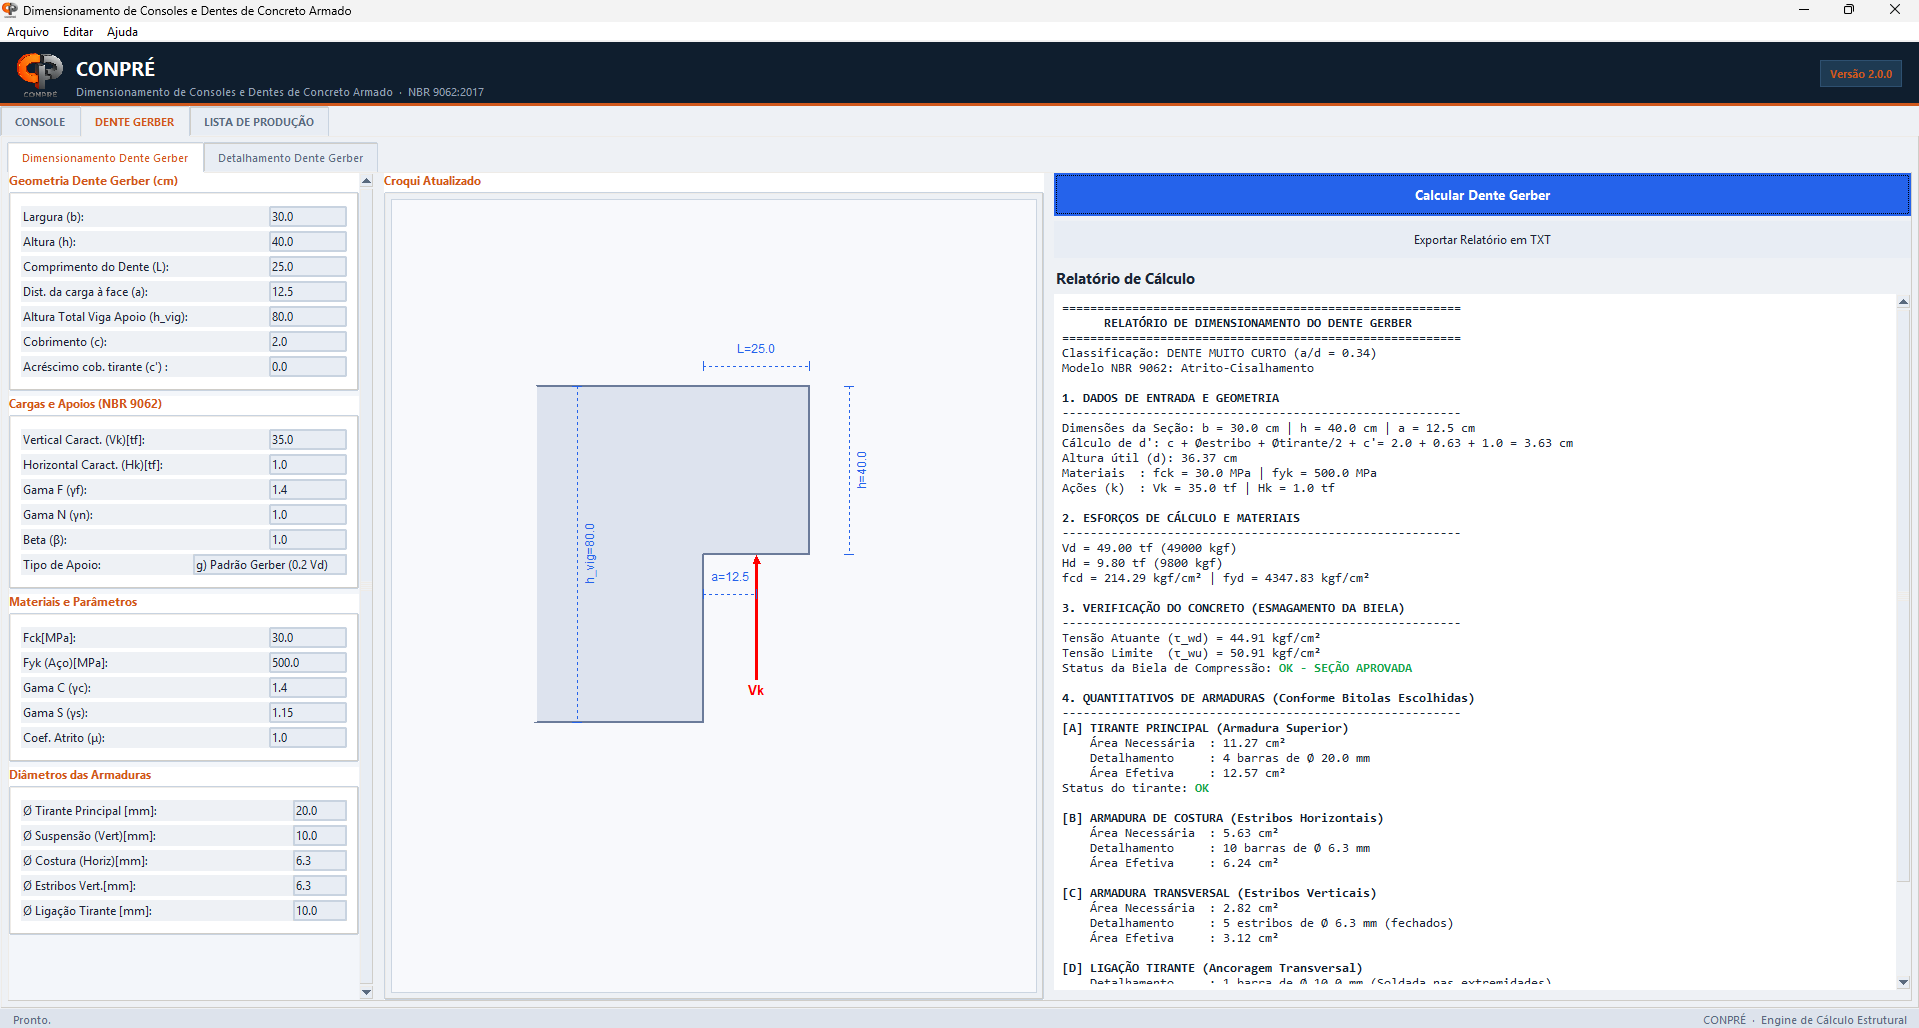Click the Relatório de Cálculo heading
The height and width of the screenshot is (1028, 1919).
coord(1125,279)
